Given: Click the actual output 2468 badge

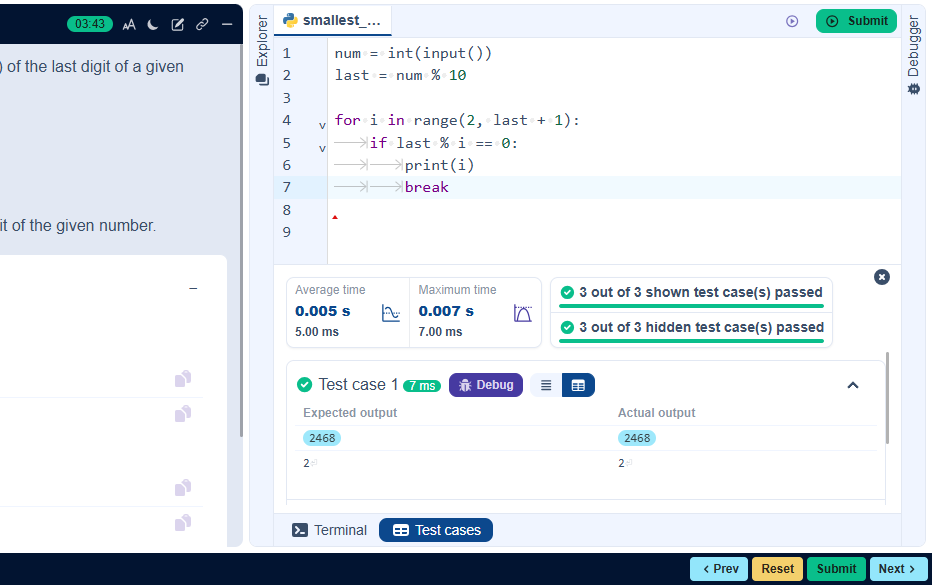Looking at the screenshot, I should tap(637, 438).
